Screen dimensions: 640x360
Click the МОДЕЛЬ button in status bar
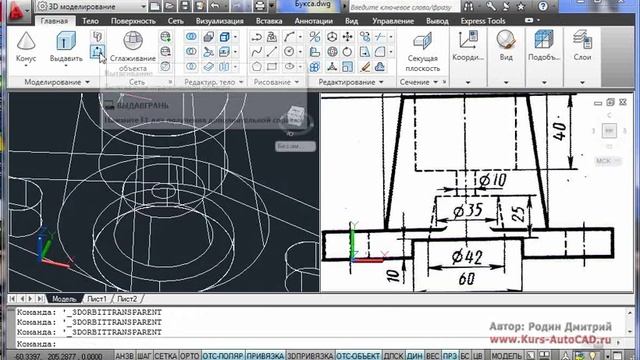(507, 356)
